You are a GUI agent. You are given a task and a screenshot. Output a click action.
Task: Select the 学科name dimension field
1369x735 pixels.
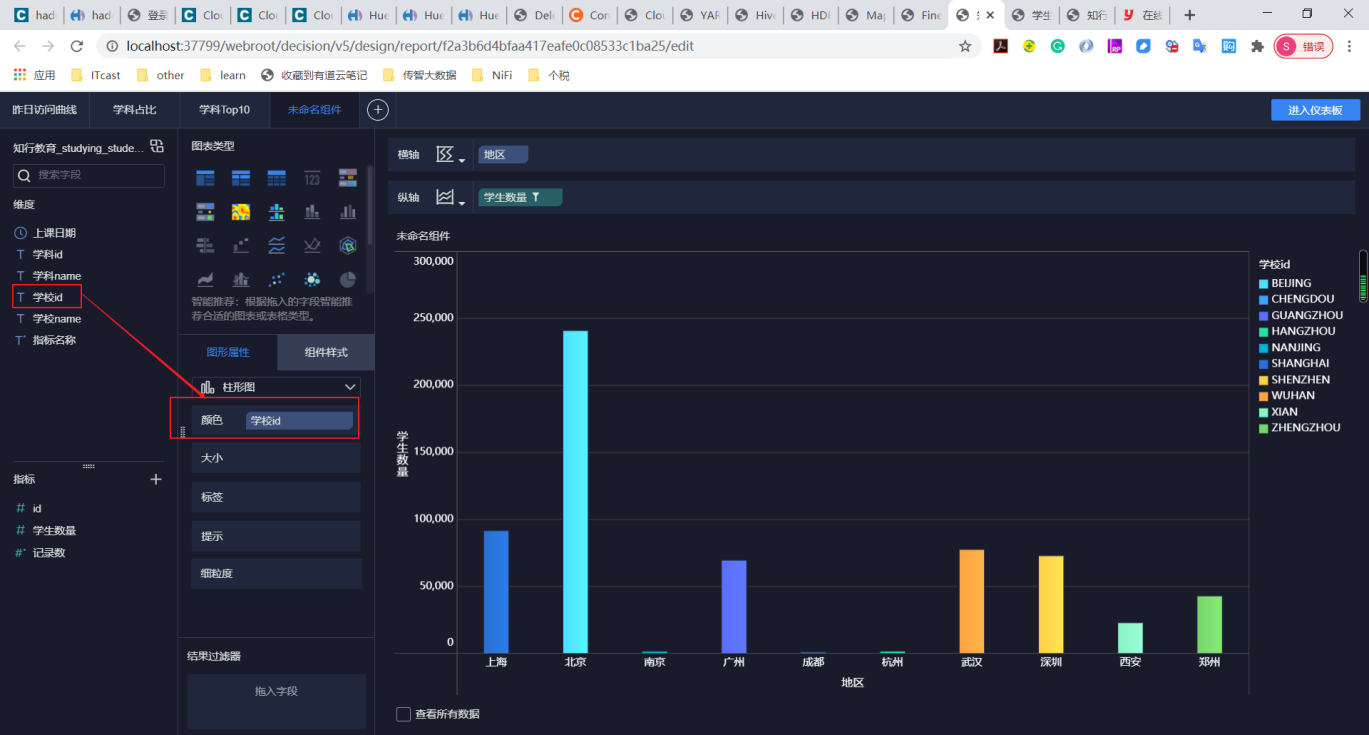56,276
